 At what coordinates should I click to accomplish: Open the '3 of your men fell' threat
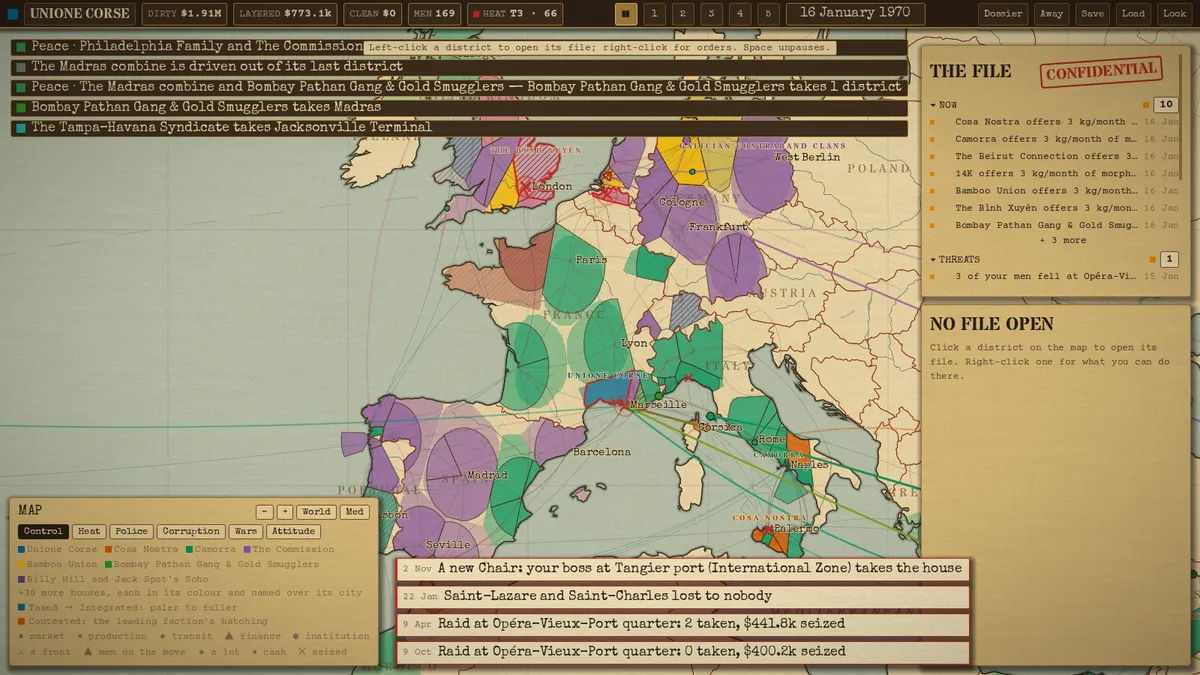[1055, 277]
